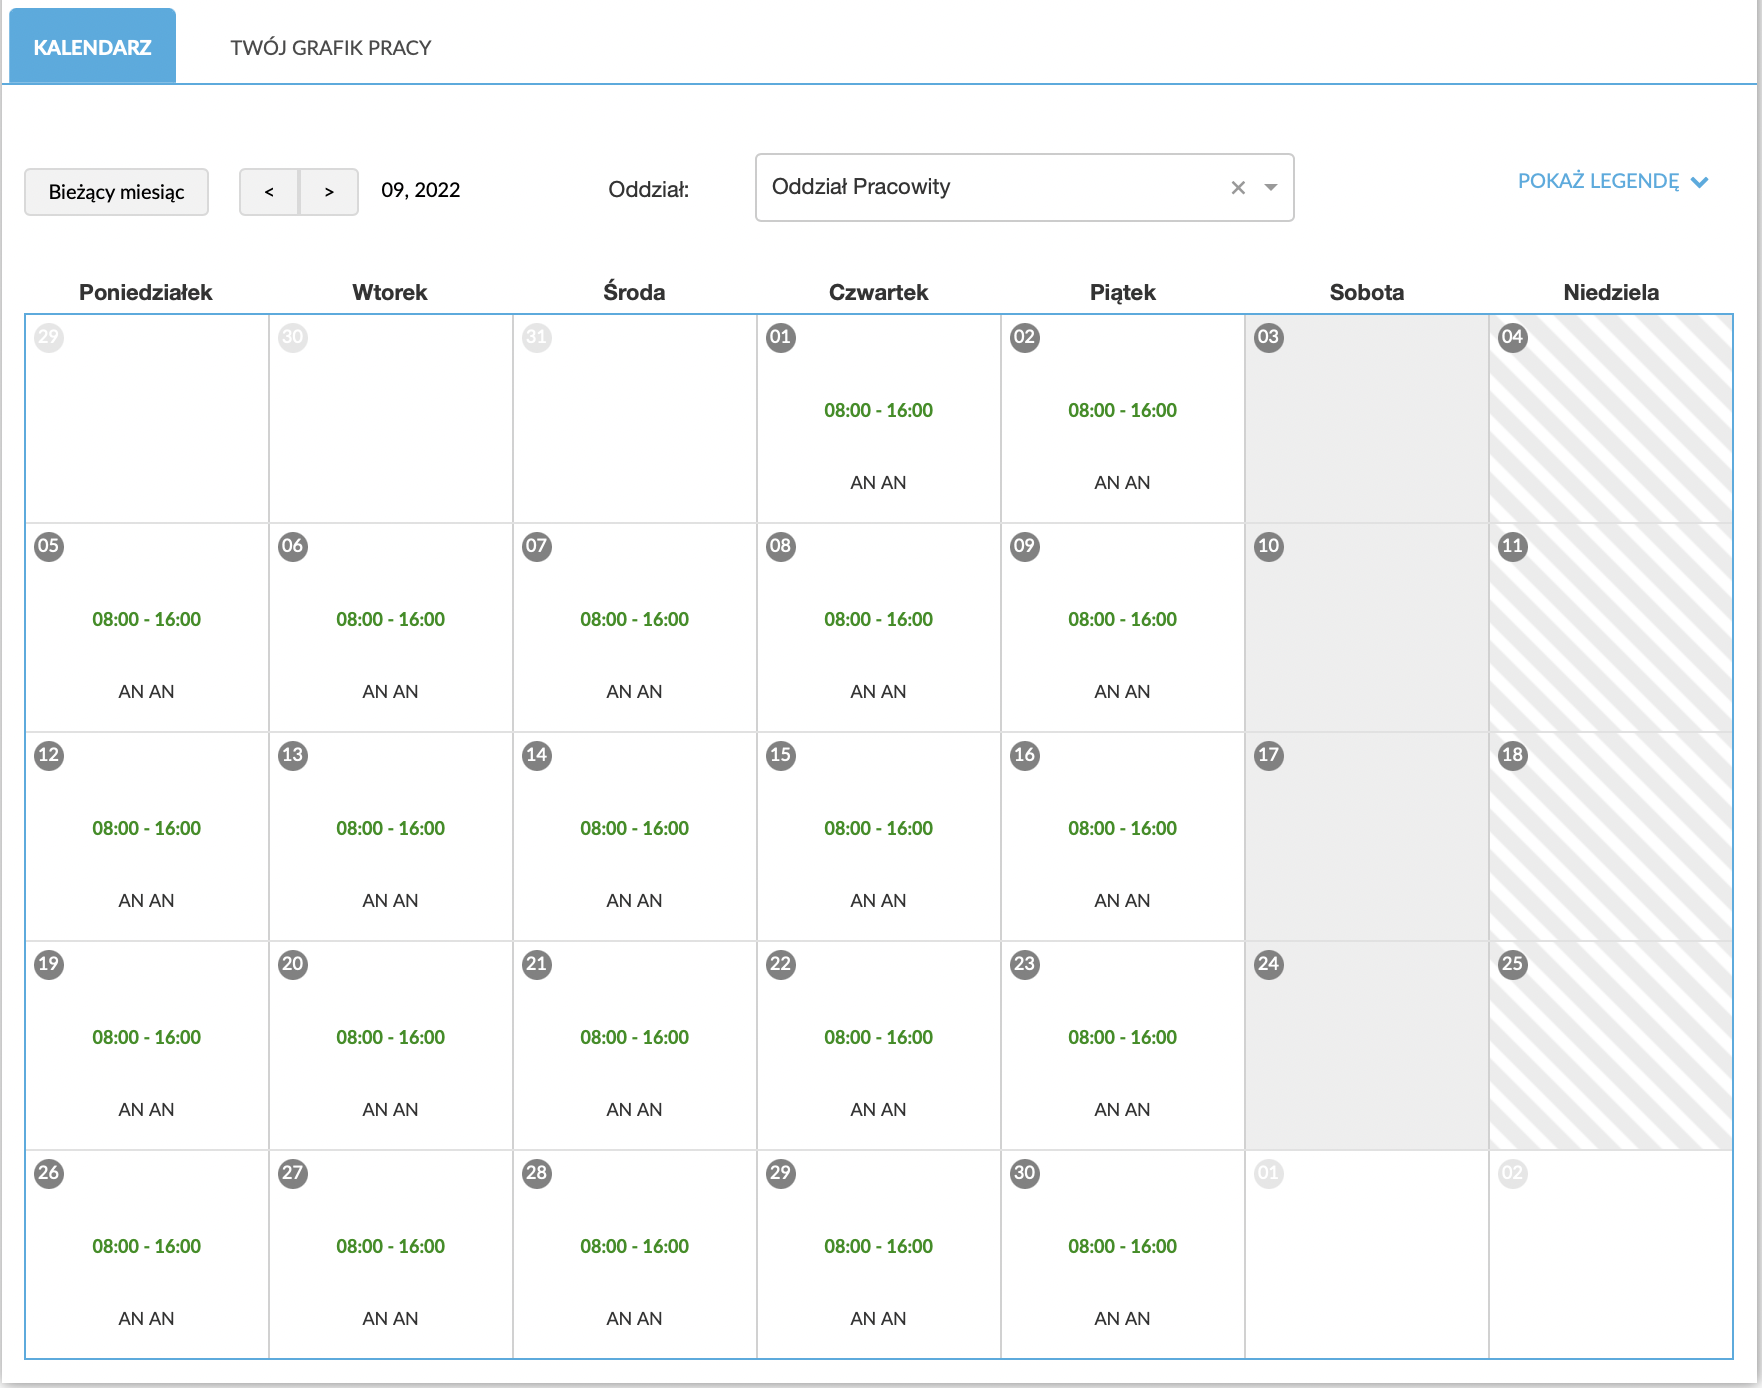
Task: Select day 01 badge on Thursday
Action: (x=781, y=337)
